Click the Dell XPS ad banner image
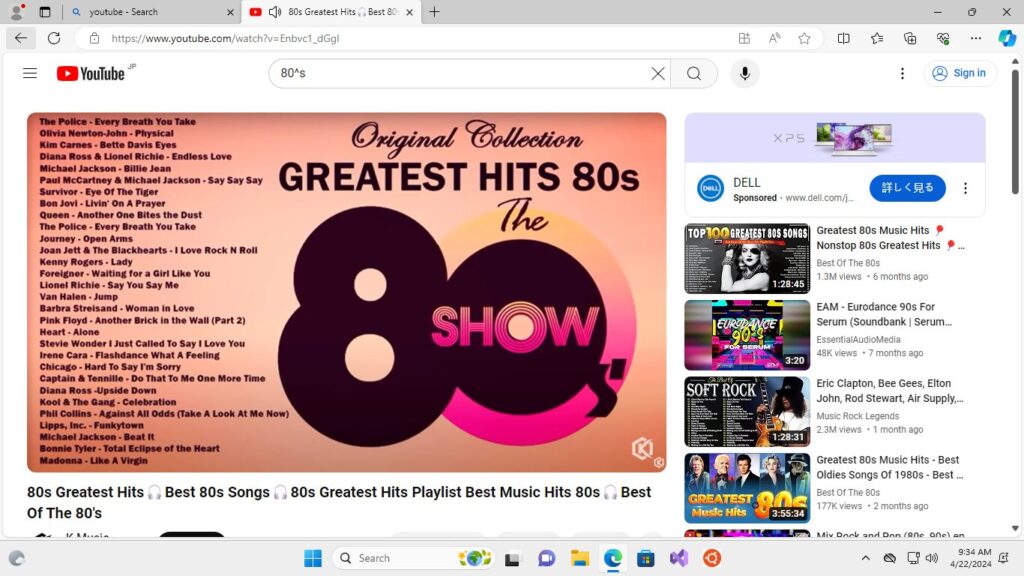1024x576 pixels. (835, 138)
